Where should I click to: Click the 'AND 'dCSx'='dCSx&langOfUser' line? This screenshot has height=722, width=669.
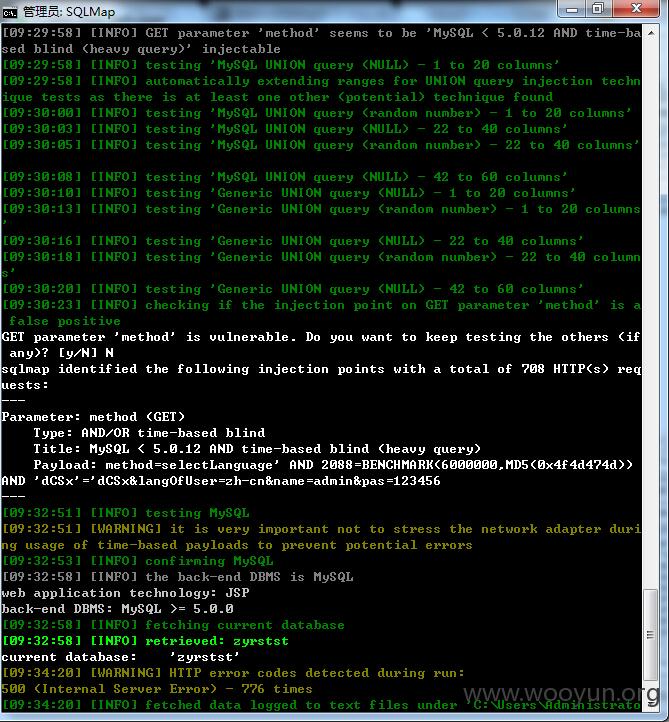pyautogui.click(x=221, y=481)
